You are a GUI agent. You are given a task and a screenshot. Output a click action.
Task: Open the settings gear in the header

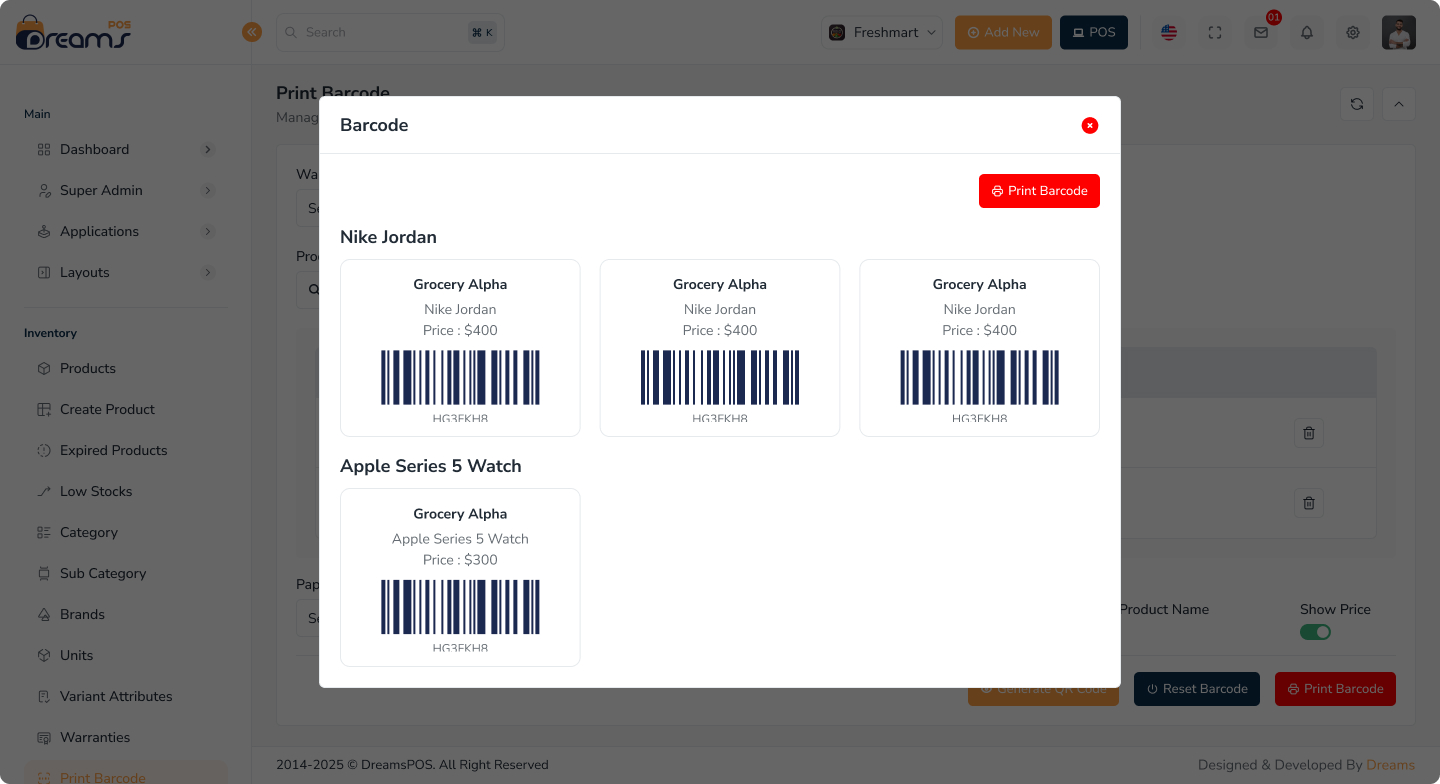[x=1352, y=32]
